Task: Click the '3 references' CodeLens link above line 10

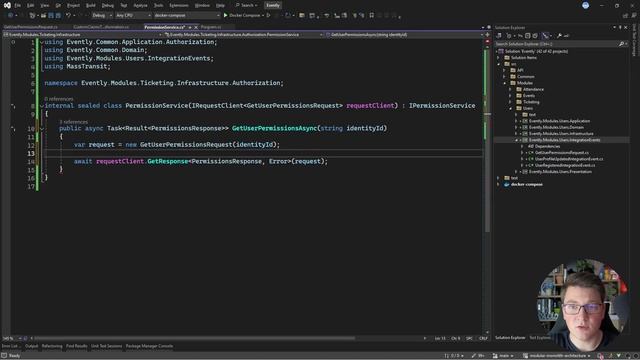Action: (73, 122)
